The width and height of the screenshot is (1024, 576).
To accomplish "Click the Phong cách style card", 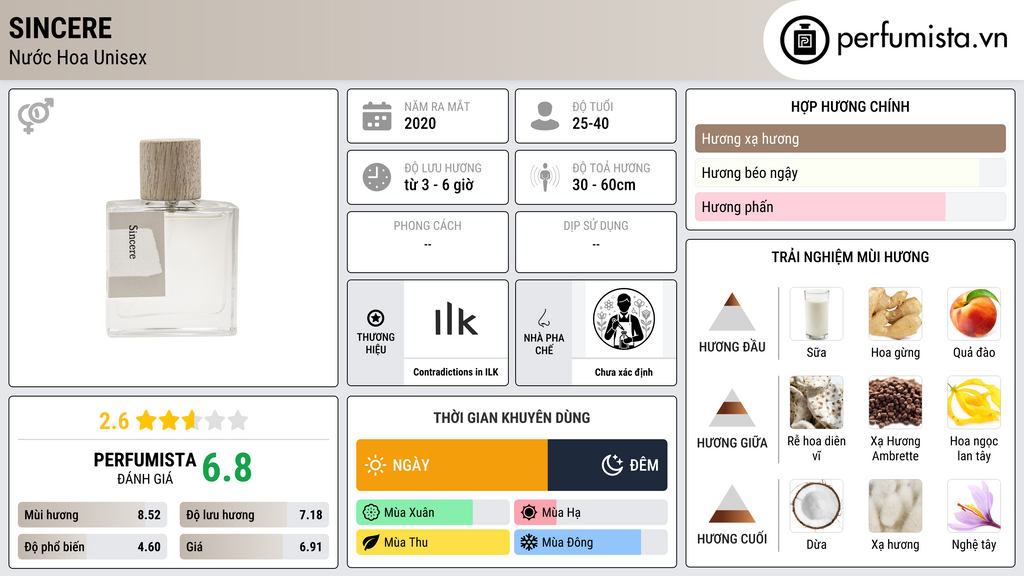I will (428, 242).
